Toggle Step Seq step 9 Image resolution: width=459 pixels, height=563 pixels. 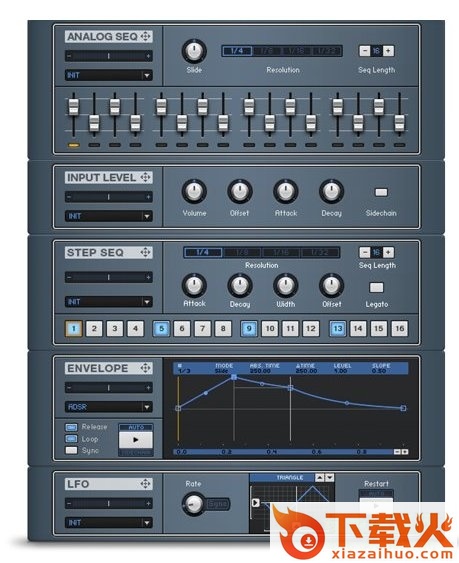point(249,329)
